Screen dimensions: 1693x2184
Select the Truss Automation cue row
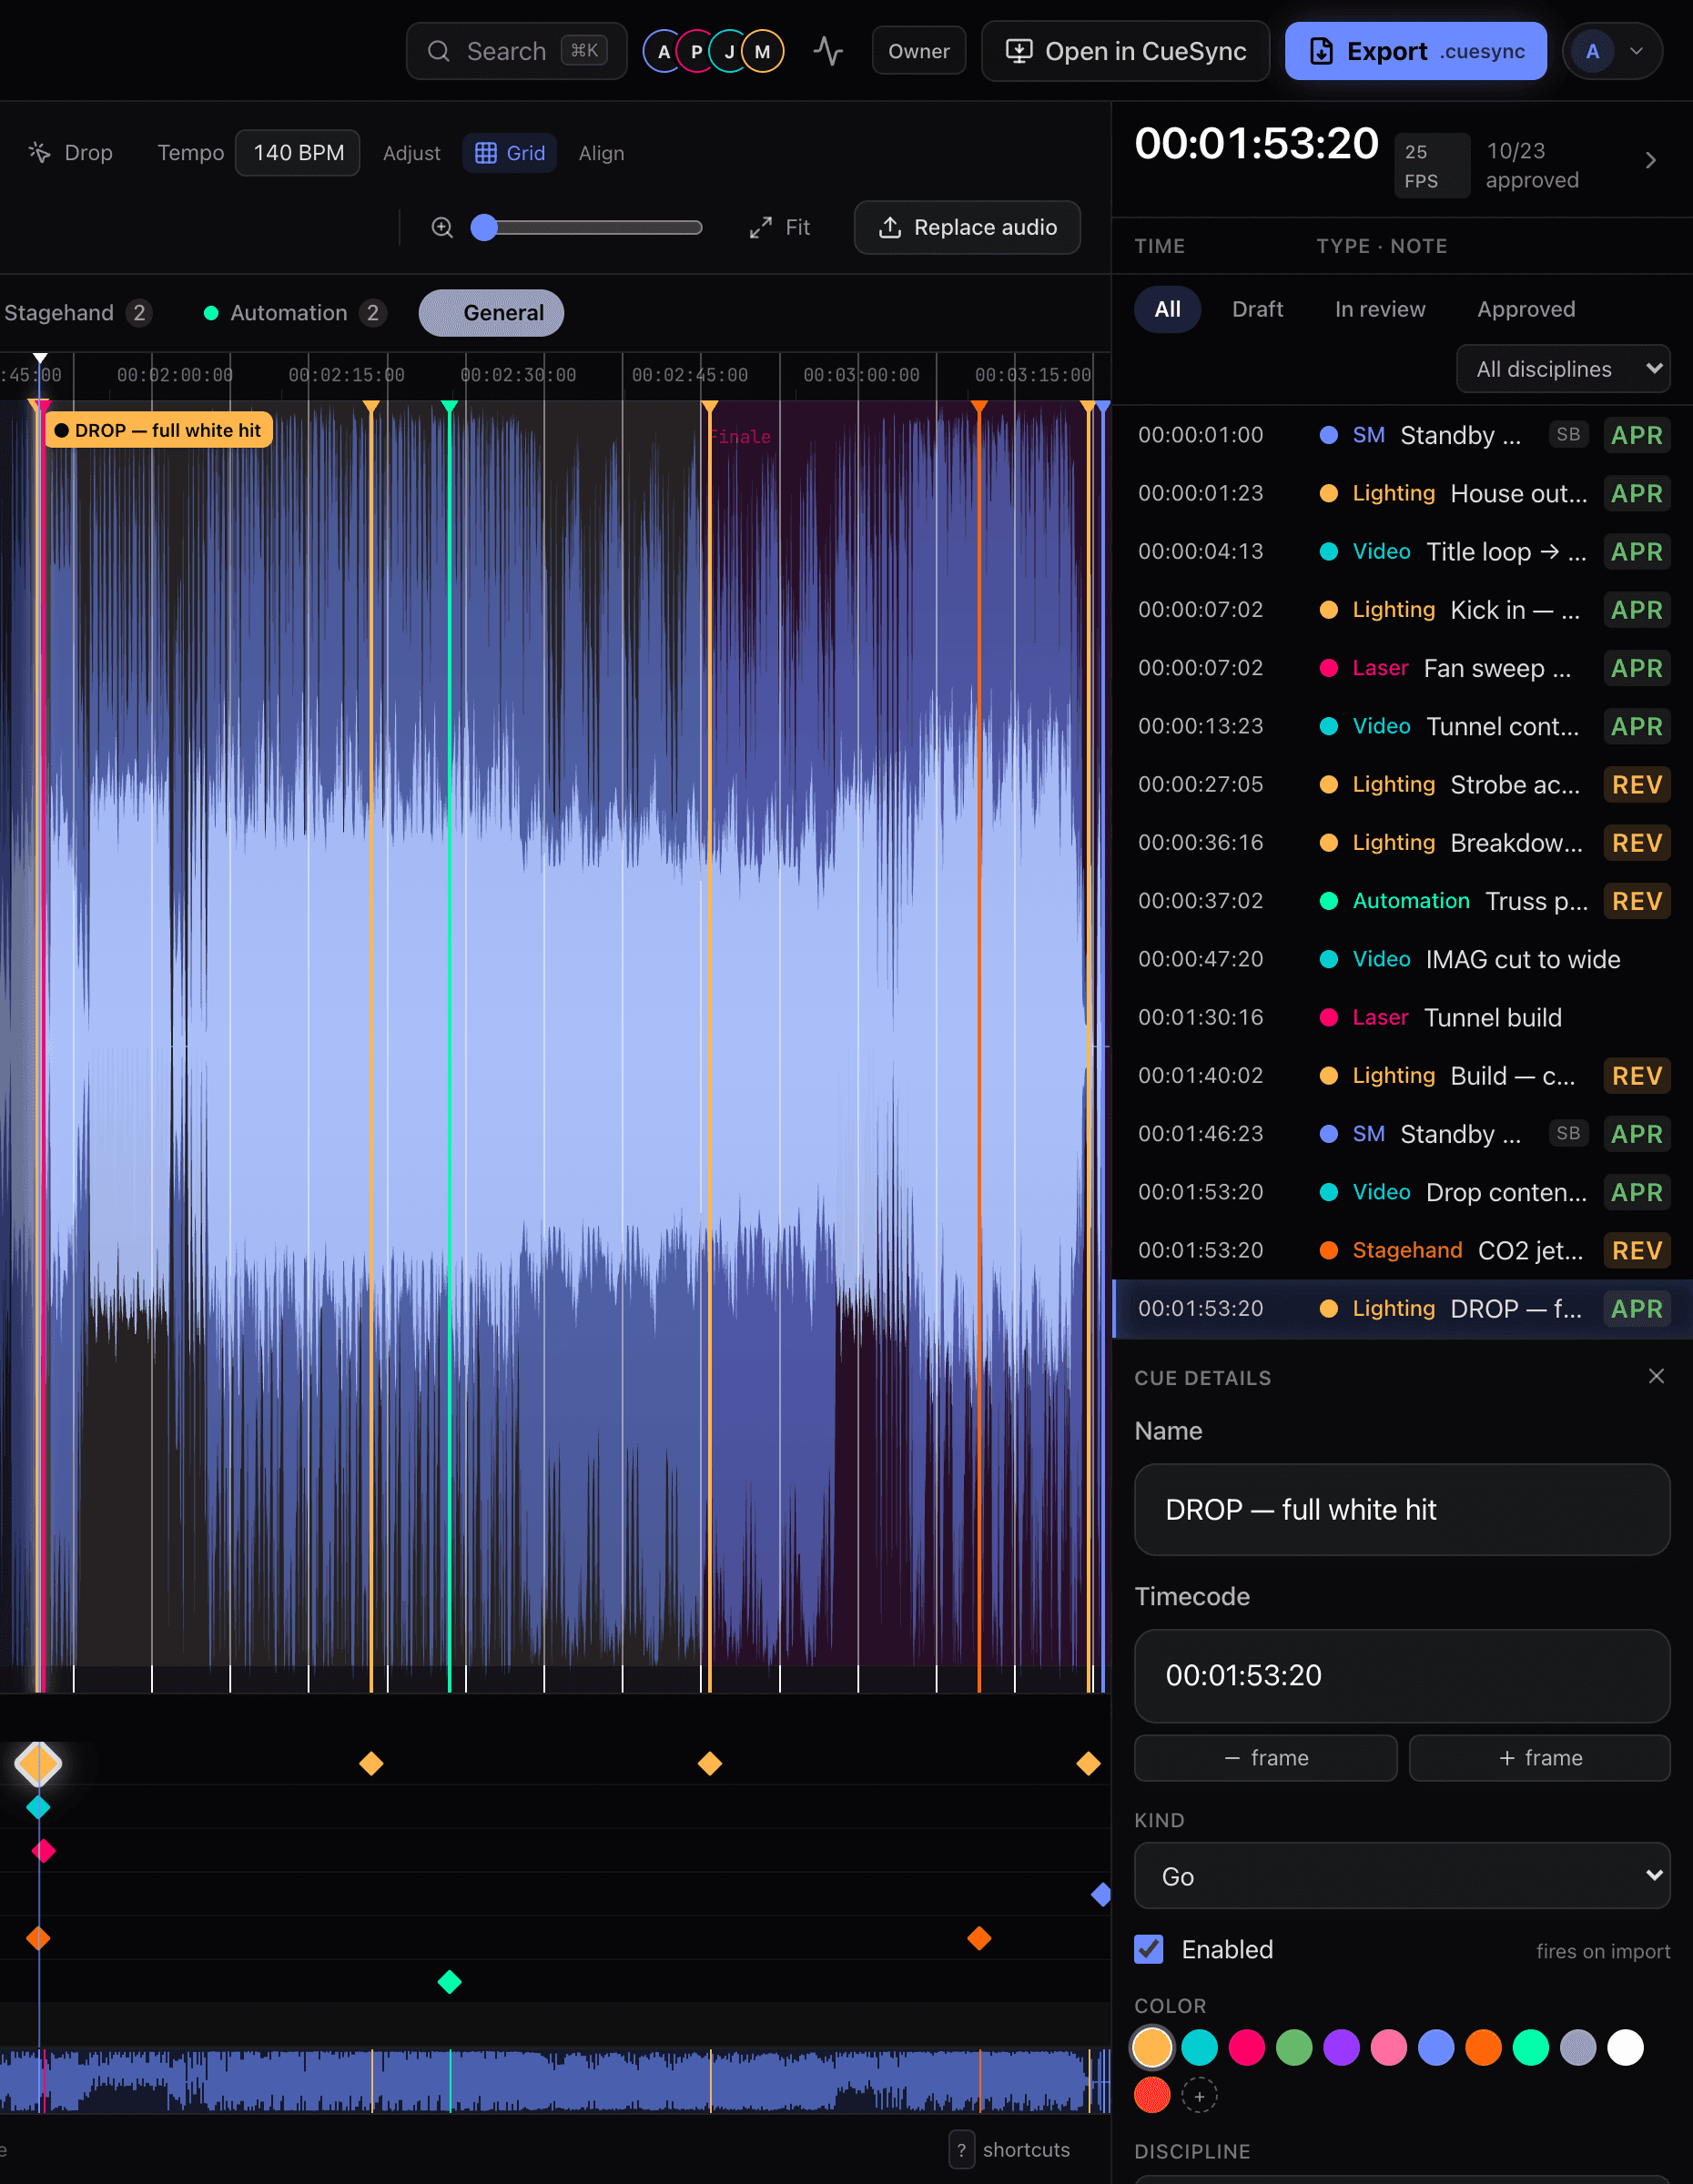[x=1402, y=901]
